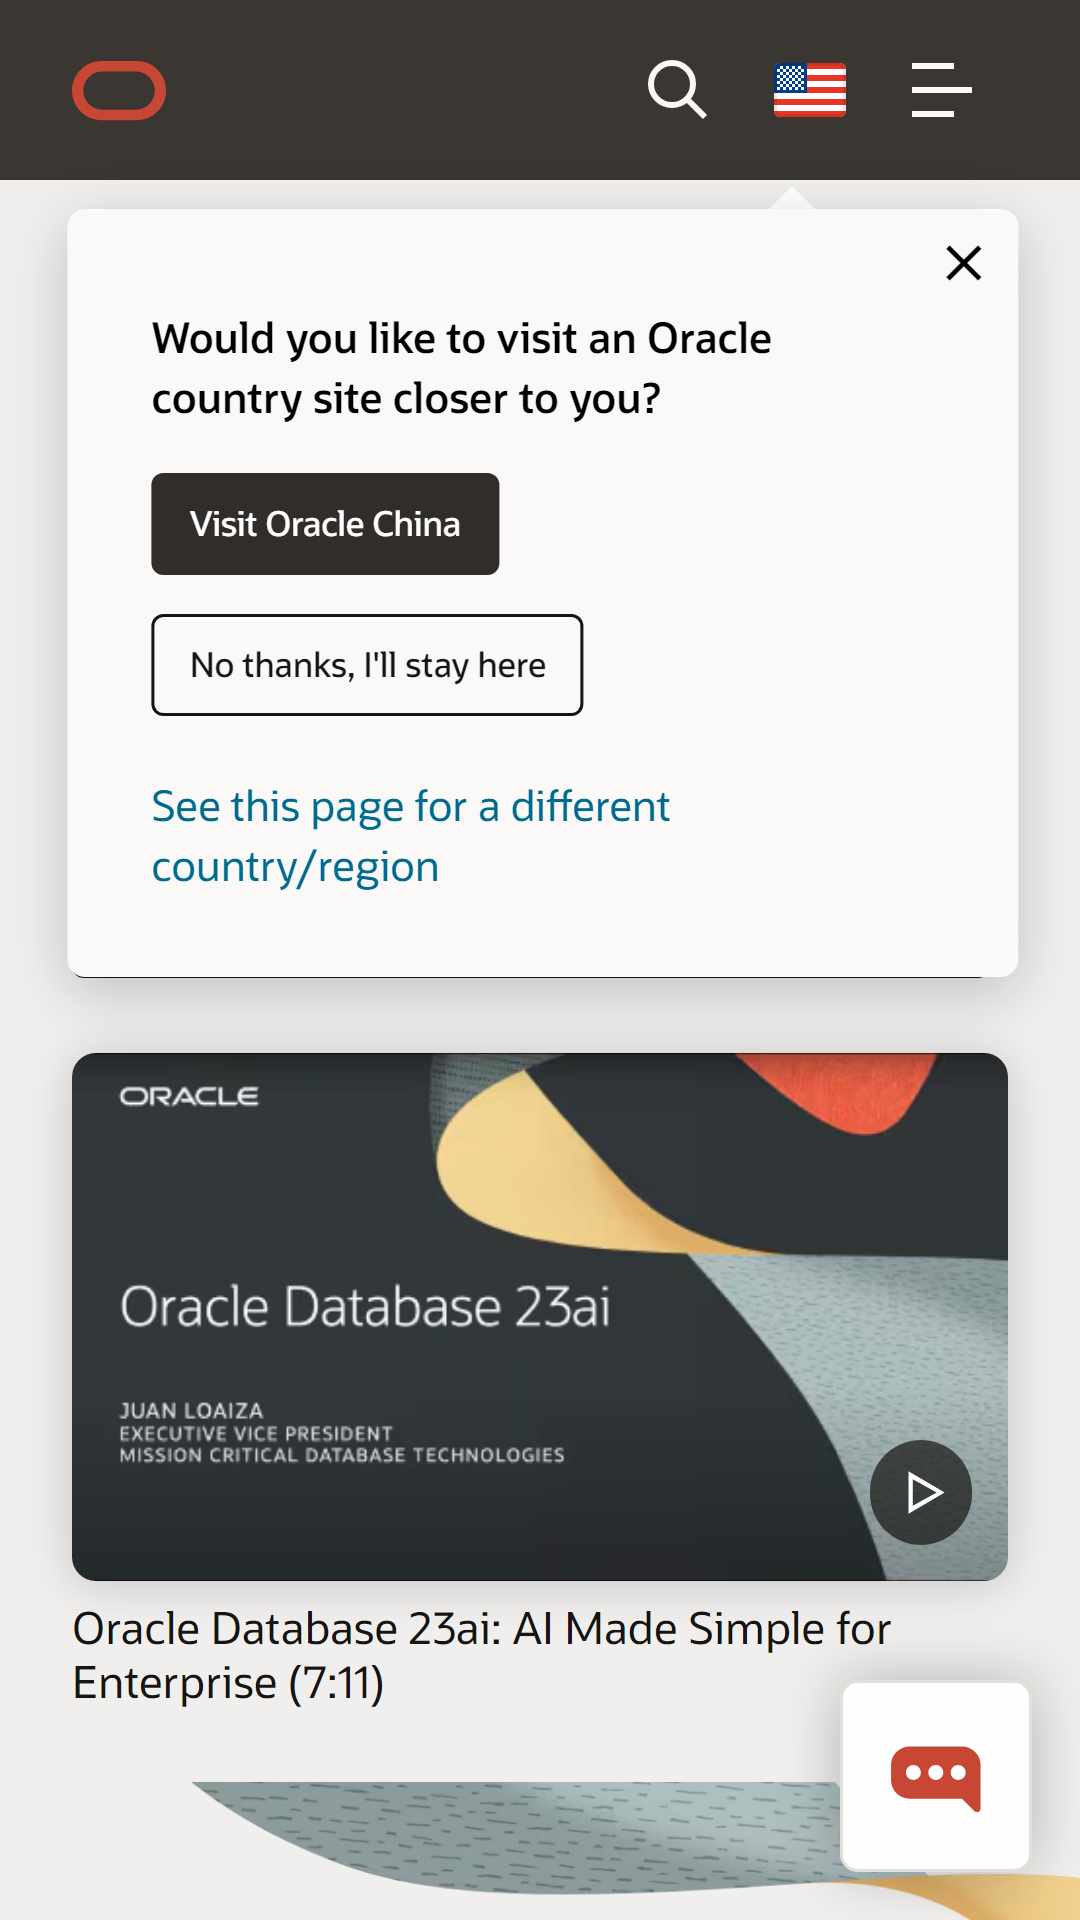Open the search magnifier icon
This screenshot has width=1080, height=1920.
677,90
